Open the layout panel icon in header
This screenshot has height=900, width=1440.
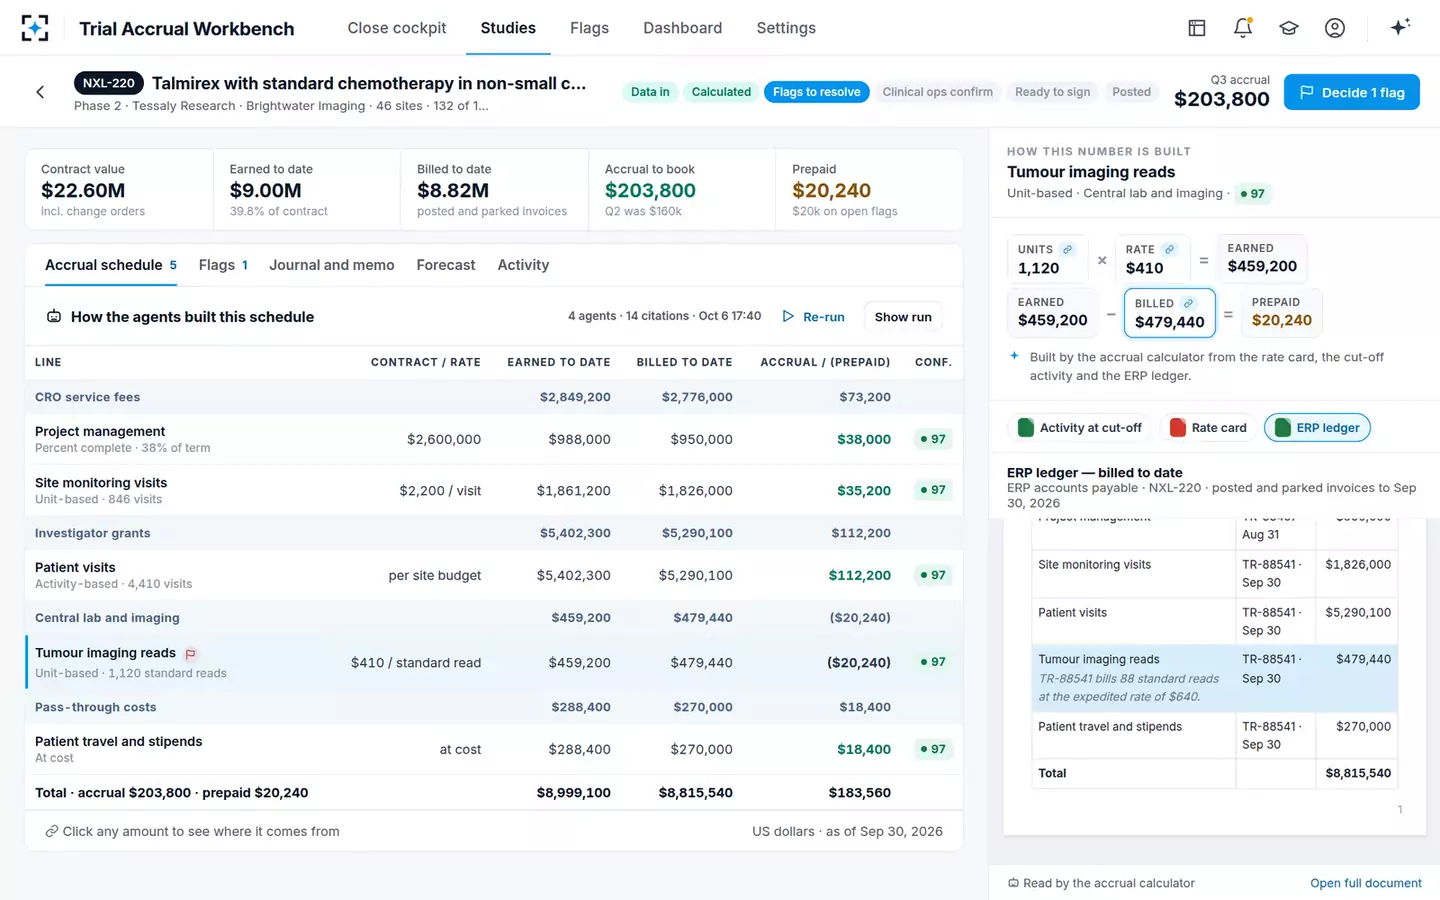pyautogui.click(x=1196, y=28)
